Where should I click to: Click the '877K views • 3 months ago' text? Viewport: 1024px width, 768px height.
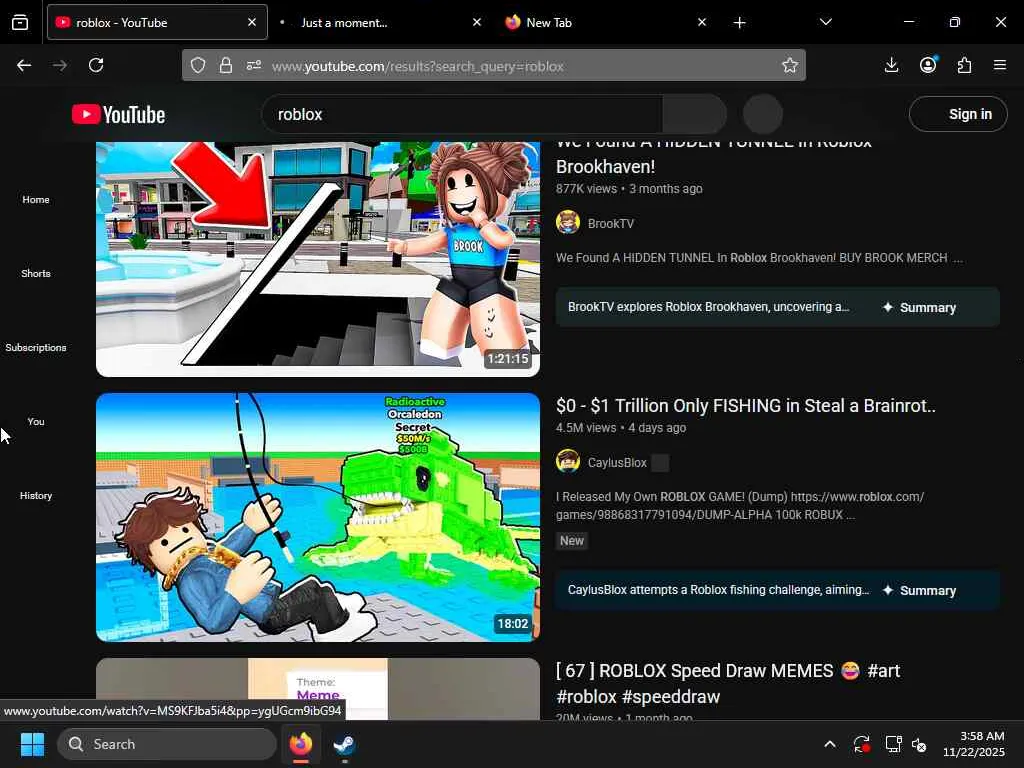629,189
